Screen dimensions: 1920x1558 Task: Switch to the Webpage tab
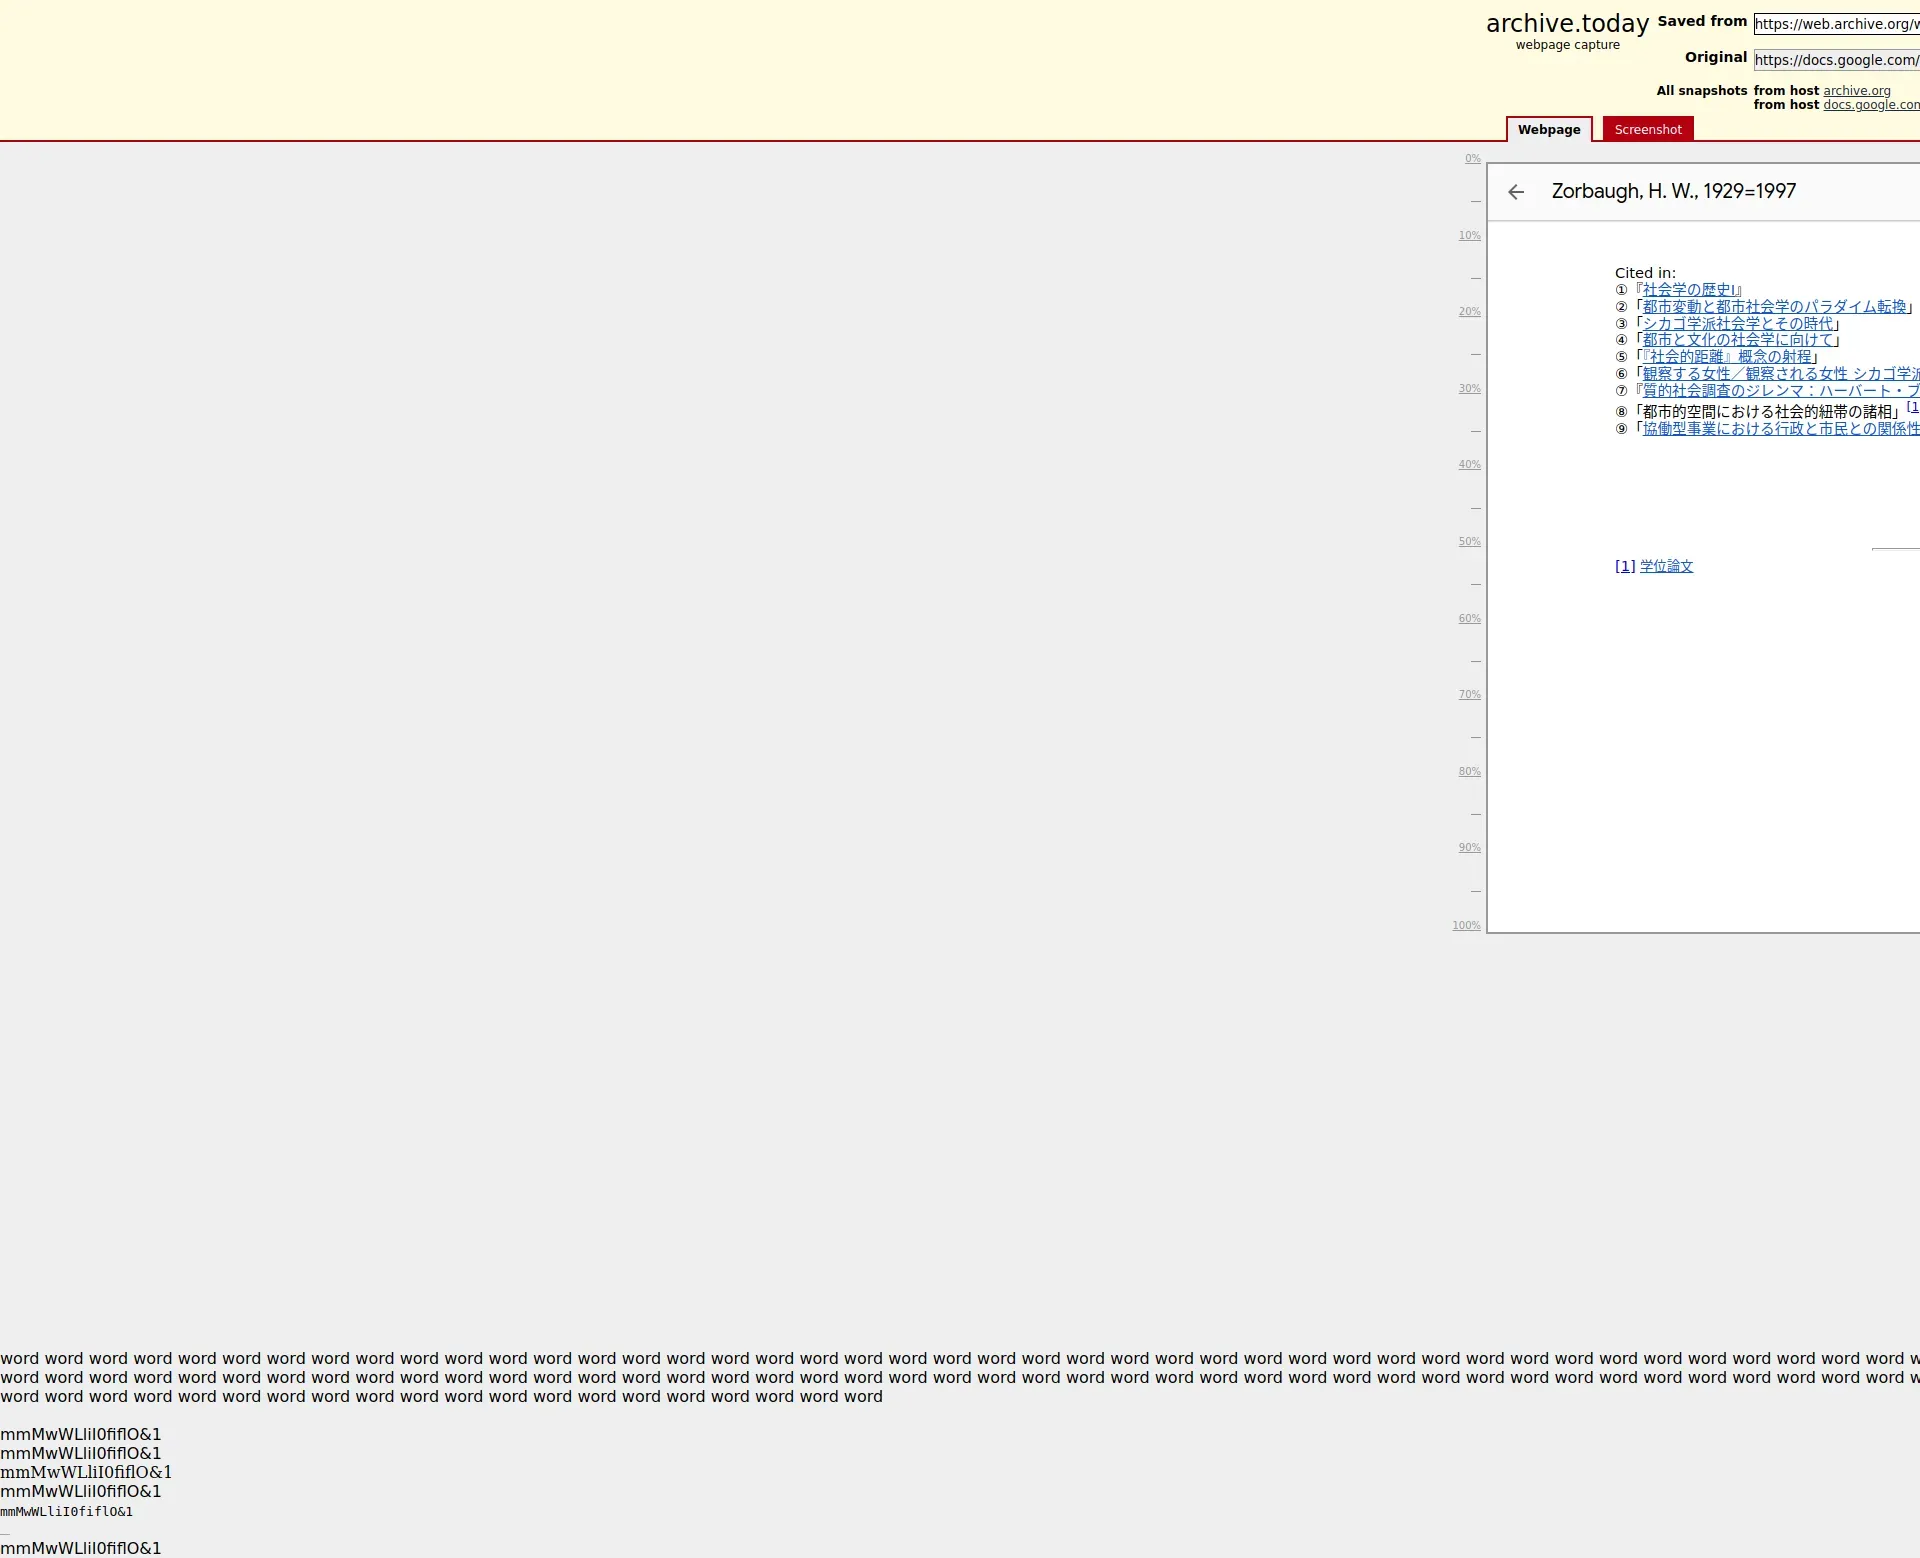(1548, 130)
